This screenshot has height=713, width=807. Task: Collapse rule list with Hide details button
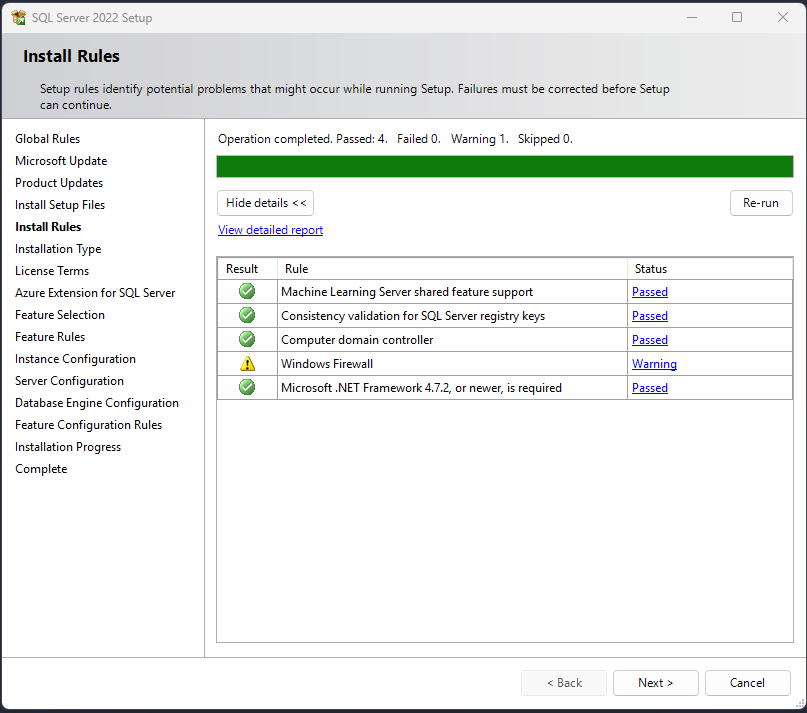[x=265, y=203]
